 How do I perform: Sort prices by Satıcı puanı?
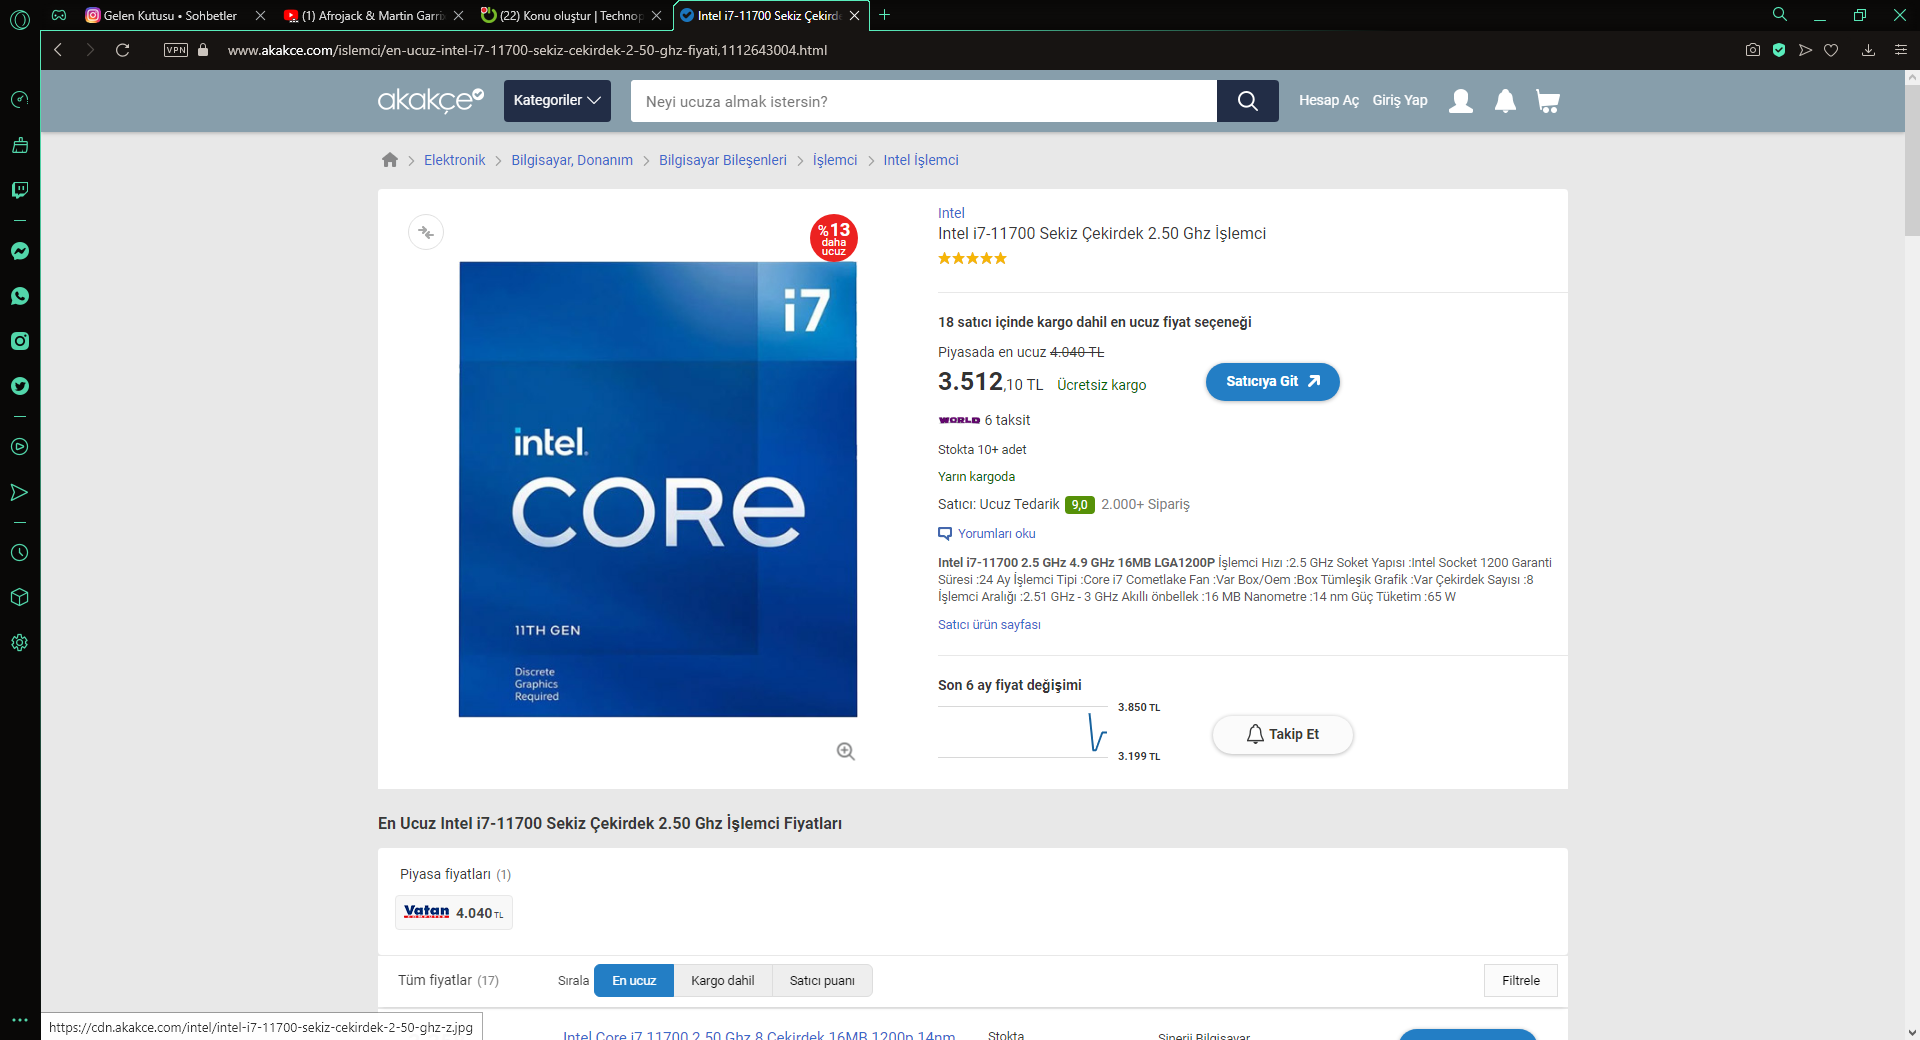click(x=822, y=981)
